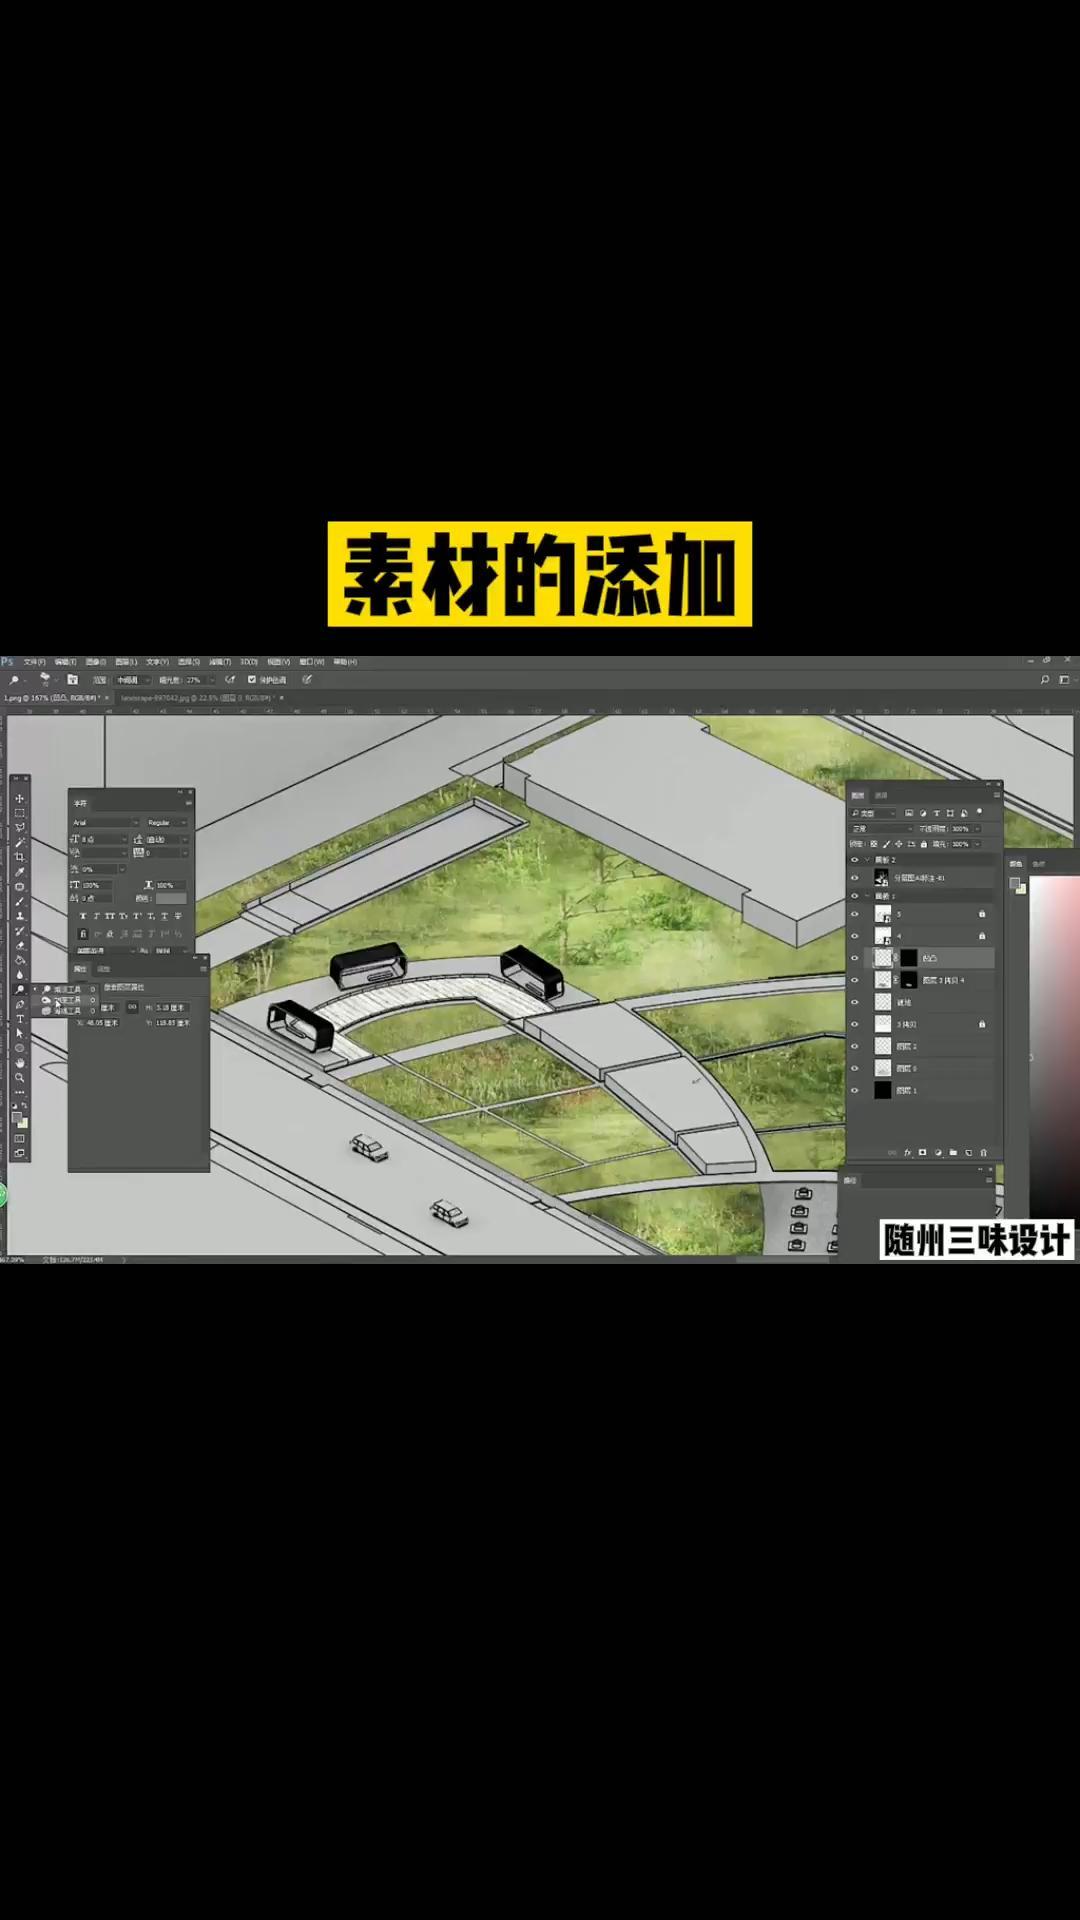Open the 文件(F) menu
The width and height of the screenshot is (1080, 1920).
tap(34, 662)
